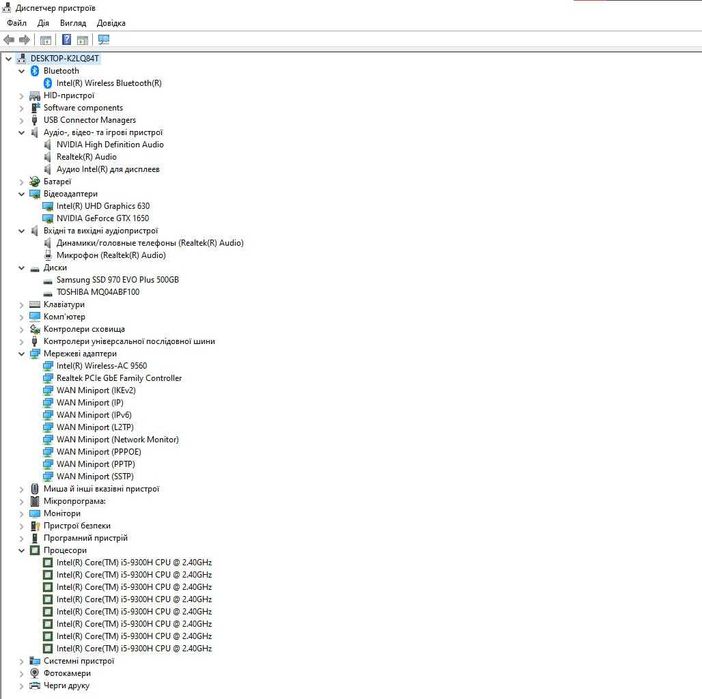
Task: Select WAN Miniport (SSTP)
Action: [x=95, y=476]
